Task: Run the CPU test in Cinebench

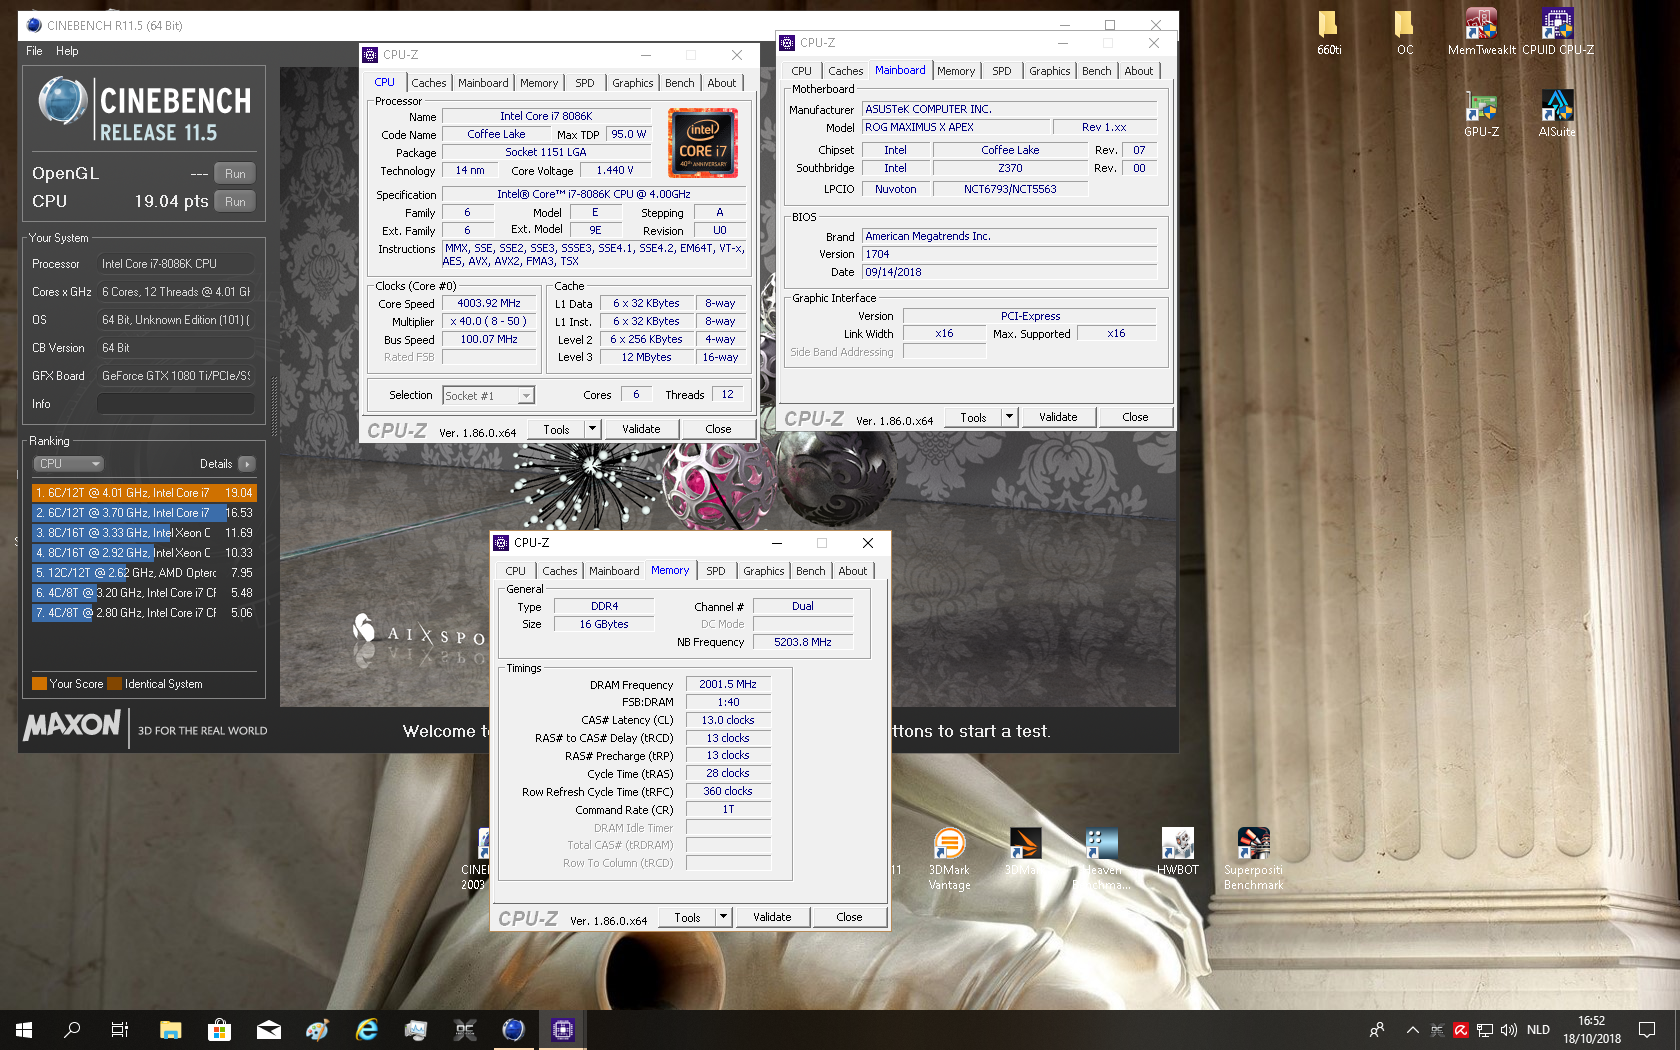Action: tap(235, 201)
